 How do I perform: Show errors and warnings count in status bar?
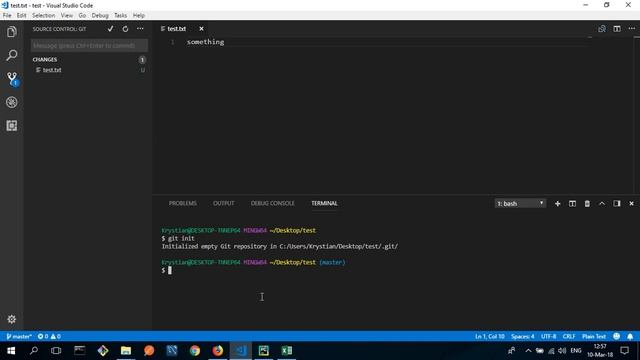[x=49, y=336]
